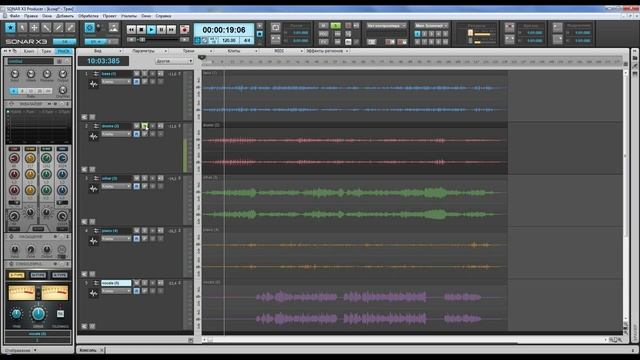The width and height of the screenshot is (640, 360).
Task: Solo the piano track
Action: (x=144, y=231)
